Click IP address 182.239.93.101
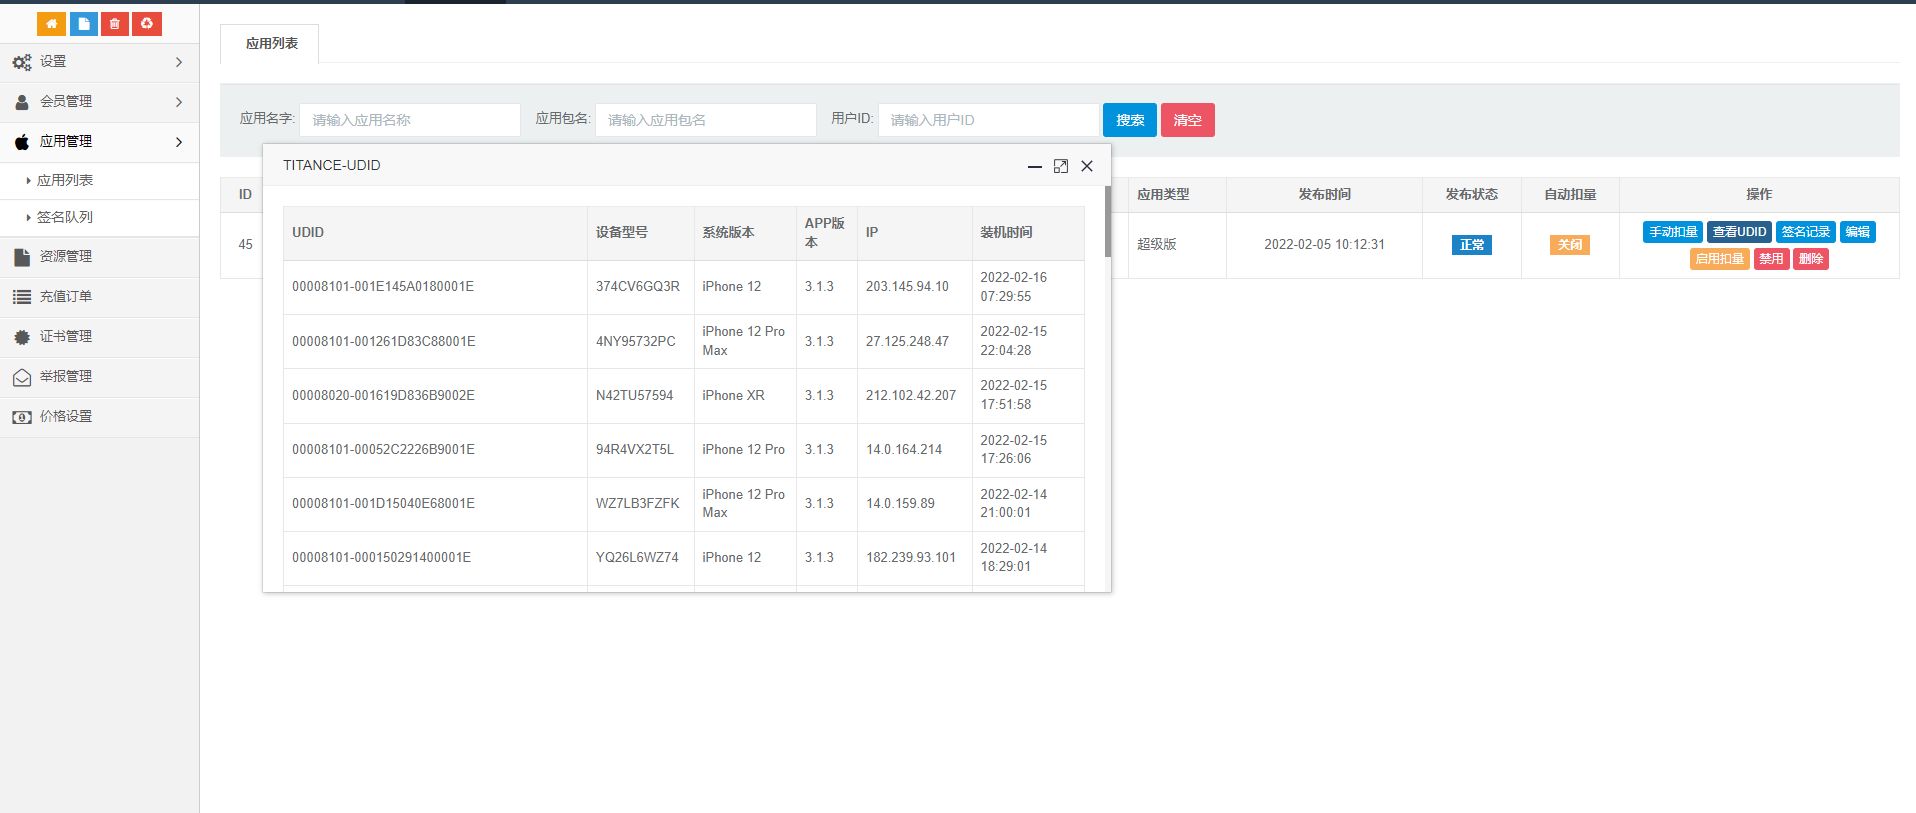 click(x=911, y=558)
